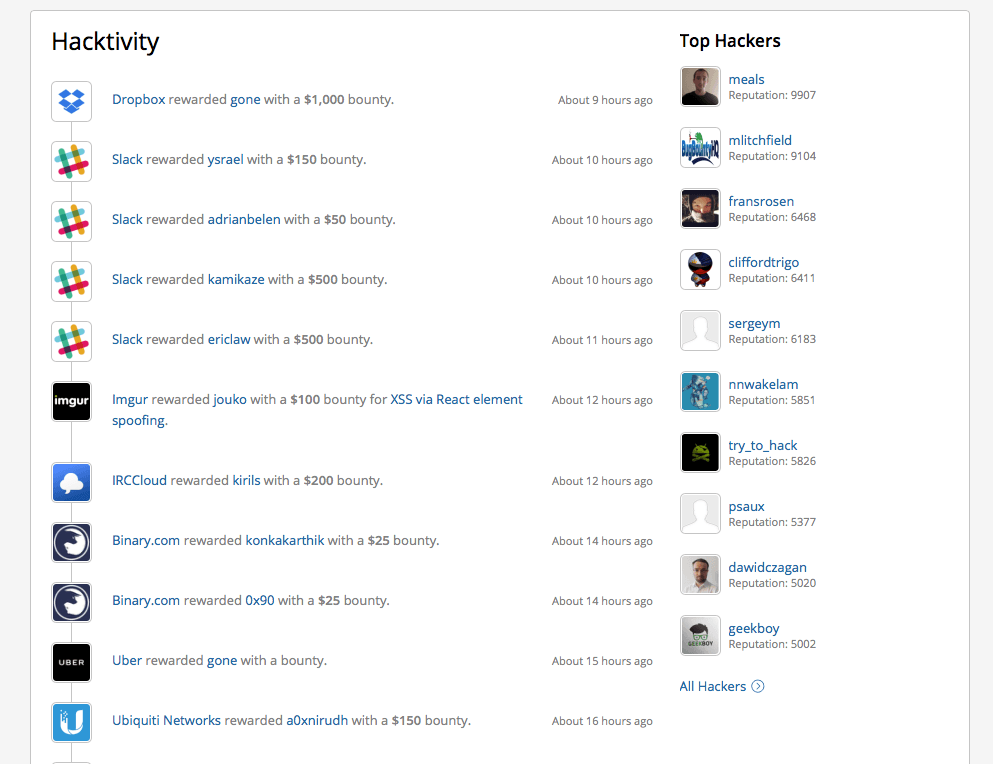The height and width of the screenshot is (764, 993).
Task: Click the Dropbox logo icon
Action: pos(72,101)
